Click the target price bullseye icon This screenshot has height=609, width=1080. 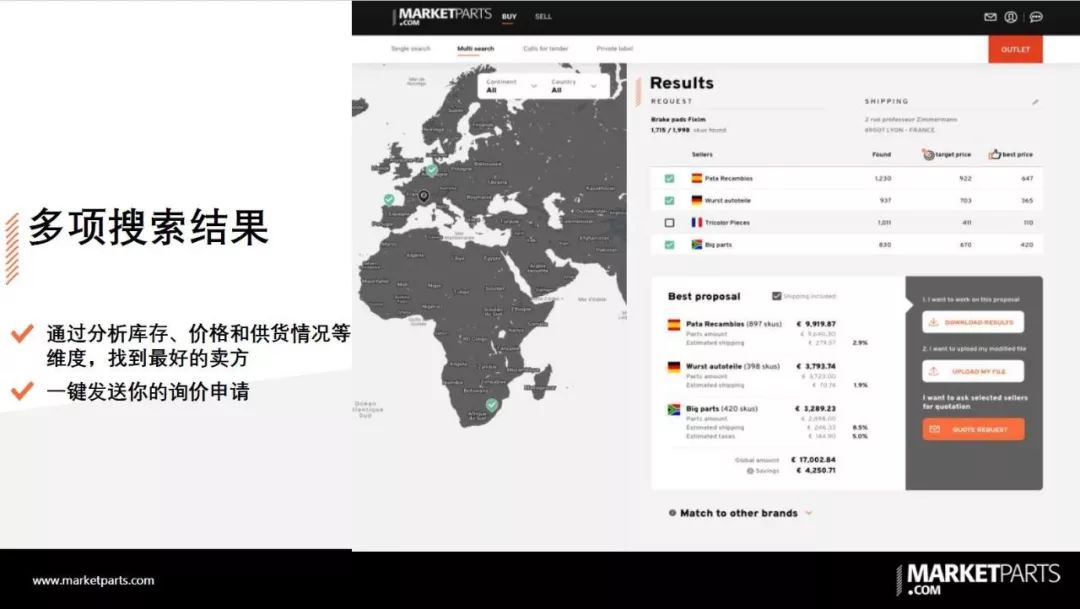point(928,154)
